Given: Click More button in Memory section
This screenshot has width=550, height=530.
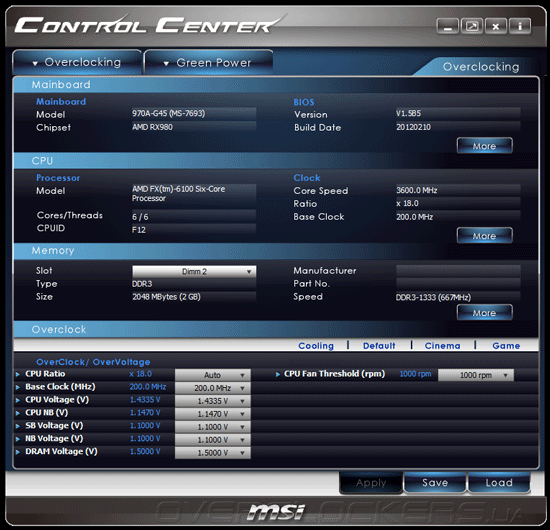Looking at the screenshot, I should tap(484, 313).
